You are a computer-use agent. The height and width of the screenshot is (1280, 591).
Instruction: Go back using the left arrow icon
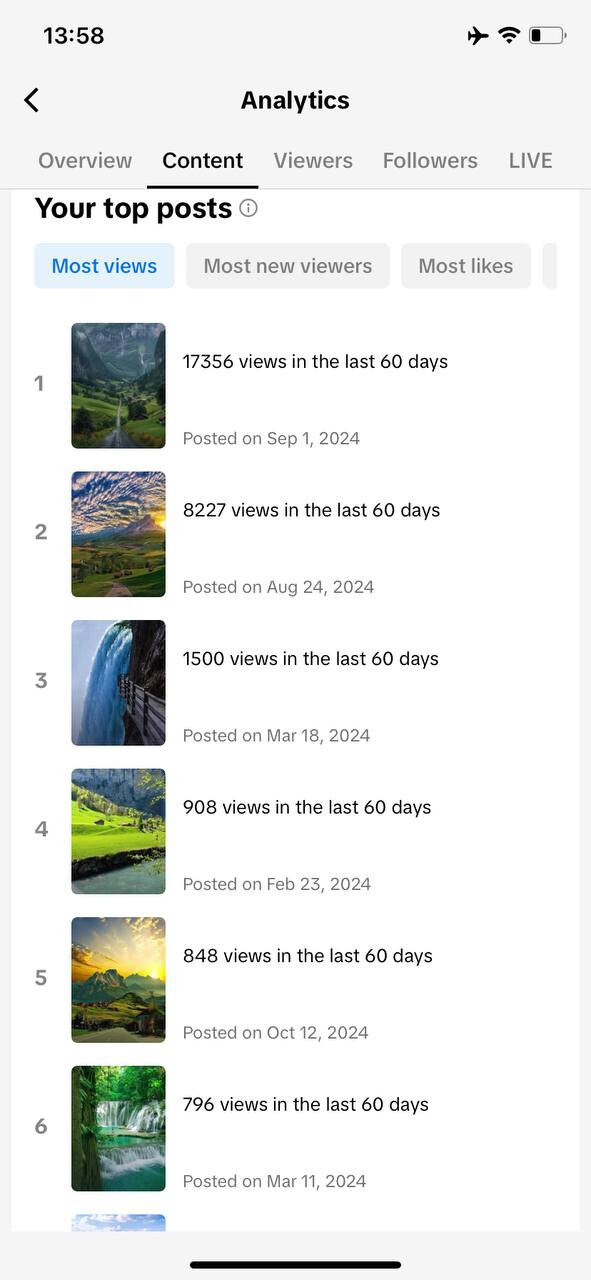(x=32, y=100)
